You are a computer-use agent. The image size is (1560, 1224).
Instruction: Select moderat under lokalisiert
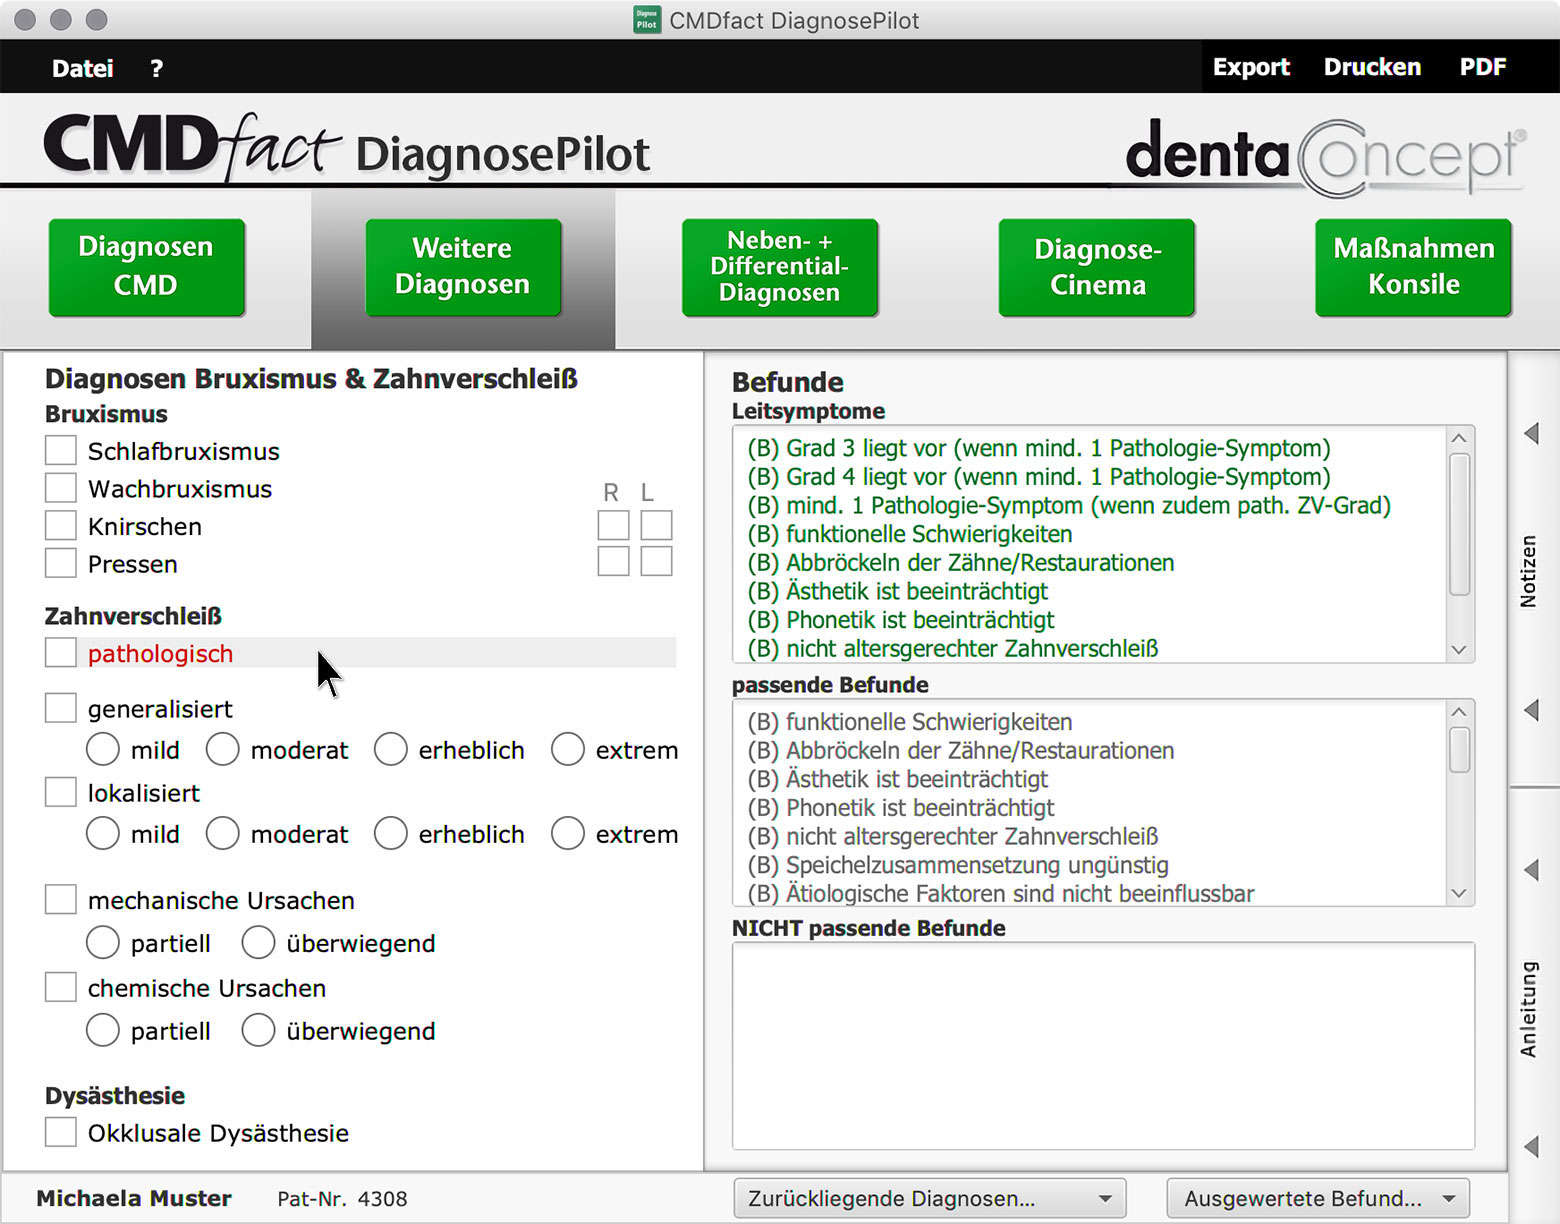pos(222,833)
